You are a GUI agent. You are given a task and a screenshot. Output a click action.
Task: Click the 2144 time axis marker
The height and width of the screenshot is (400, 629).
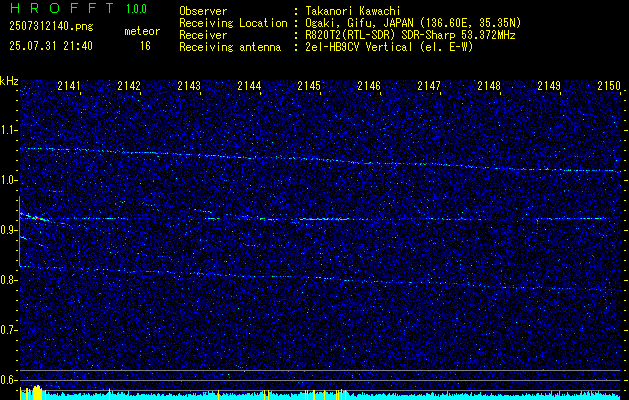(249, 86)
